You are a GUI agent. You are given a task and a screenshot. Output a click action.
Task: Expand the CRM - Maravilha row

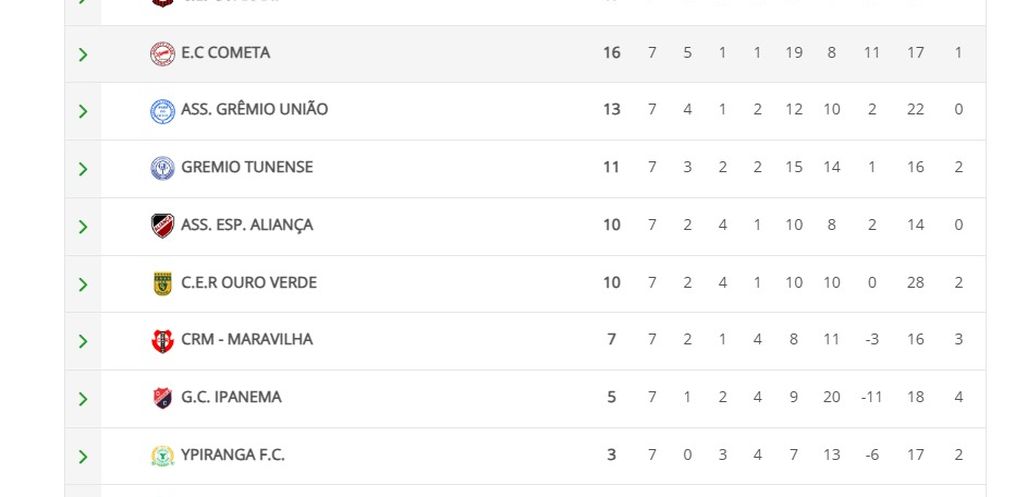[x=83, y=341]
